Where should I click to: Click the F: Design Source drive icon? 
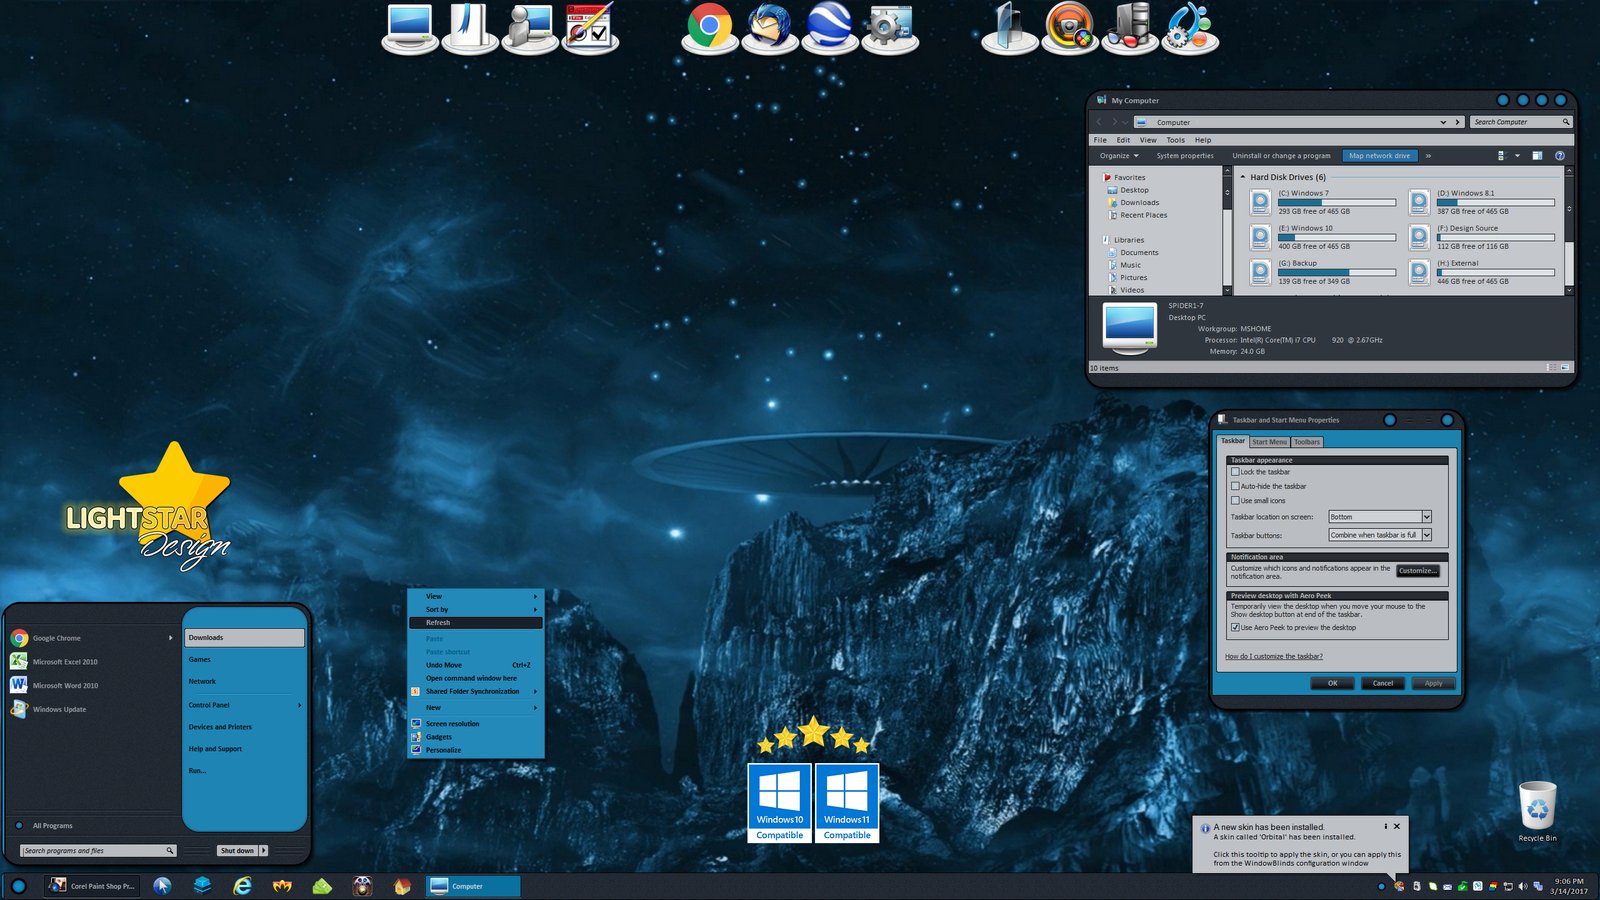click(1420, 238)
